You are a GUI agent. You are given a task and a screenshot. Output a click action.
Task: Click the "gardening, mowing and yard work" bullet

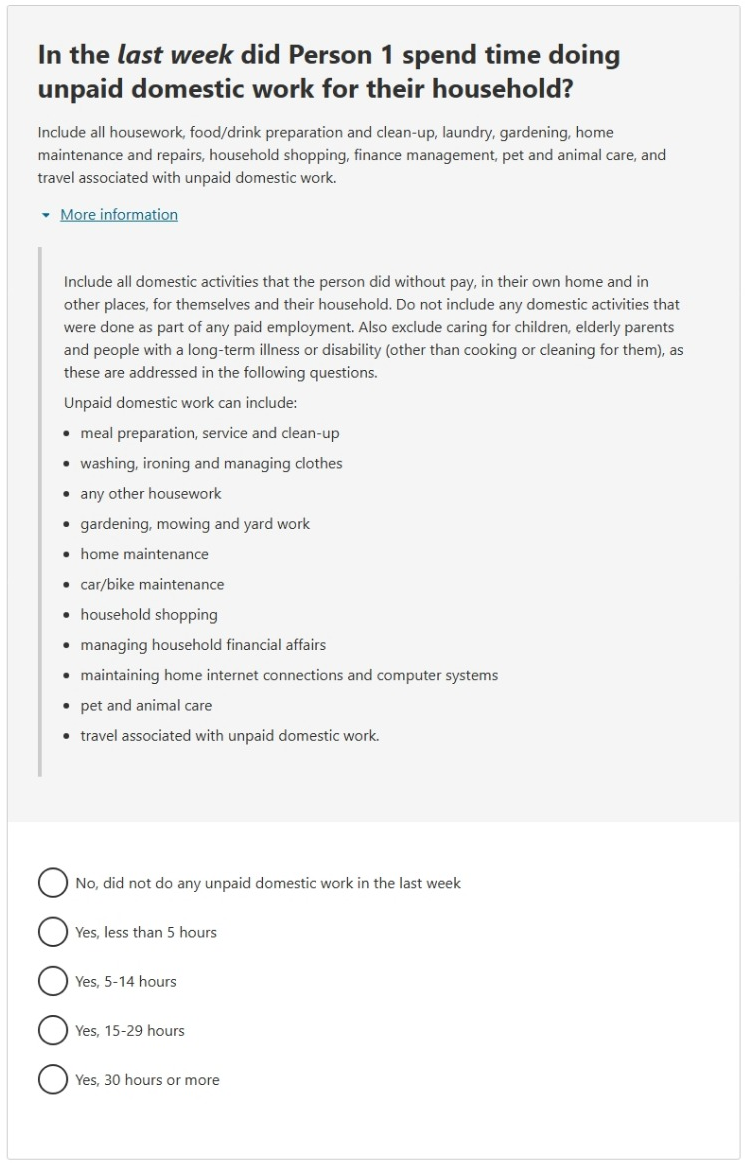(x=195, y=523)
